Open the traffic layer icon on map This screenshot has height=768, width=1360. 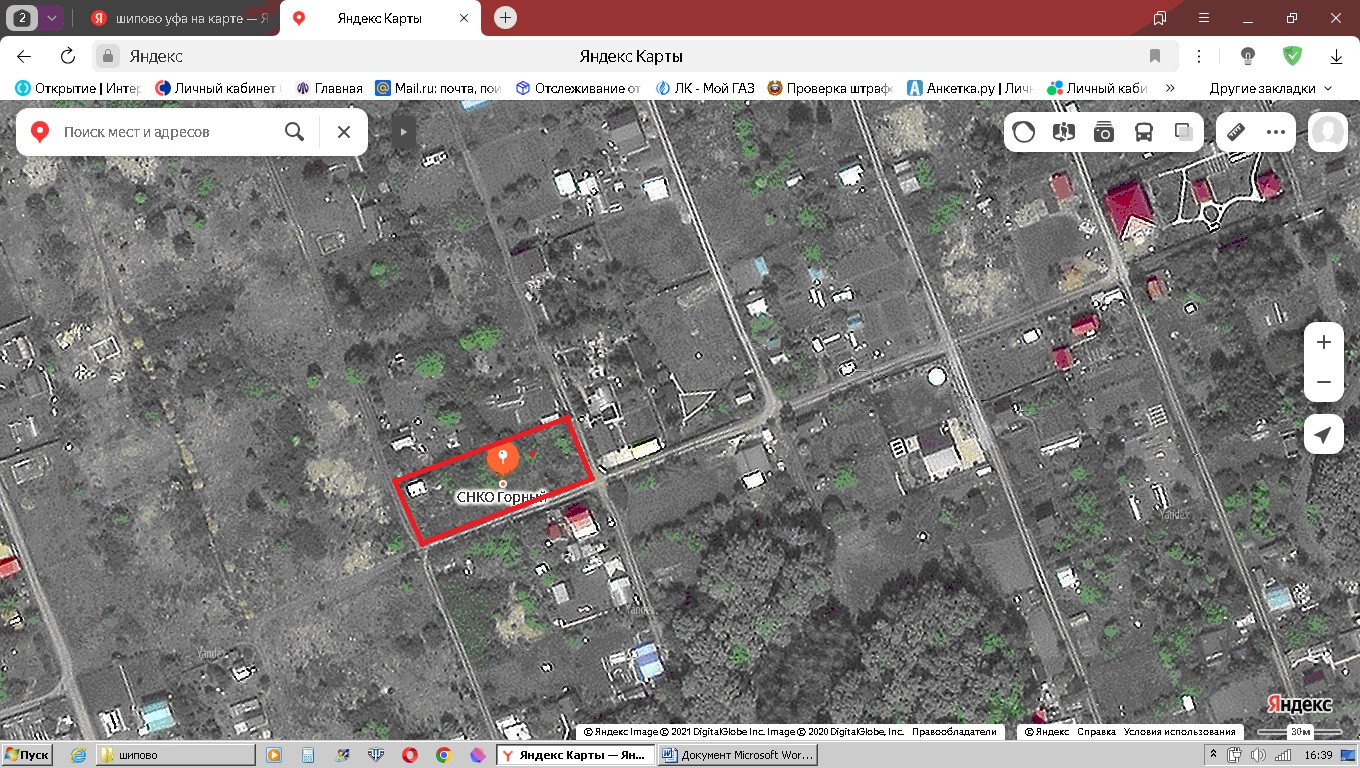[1024, 132]
